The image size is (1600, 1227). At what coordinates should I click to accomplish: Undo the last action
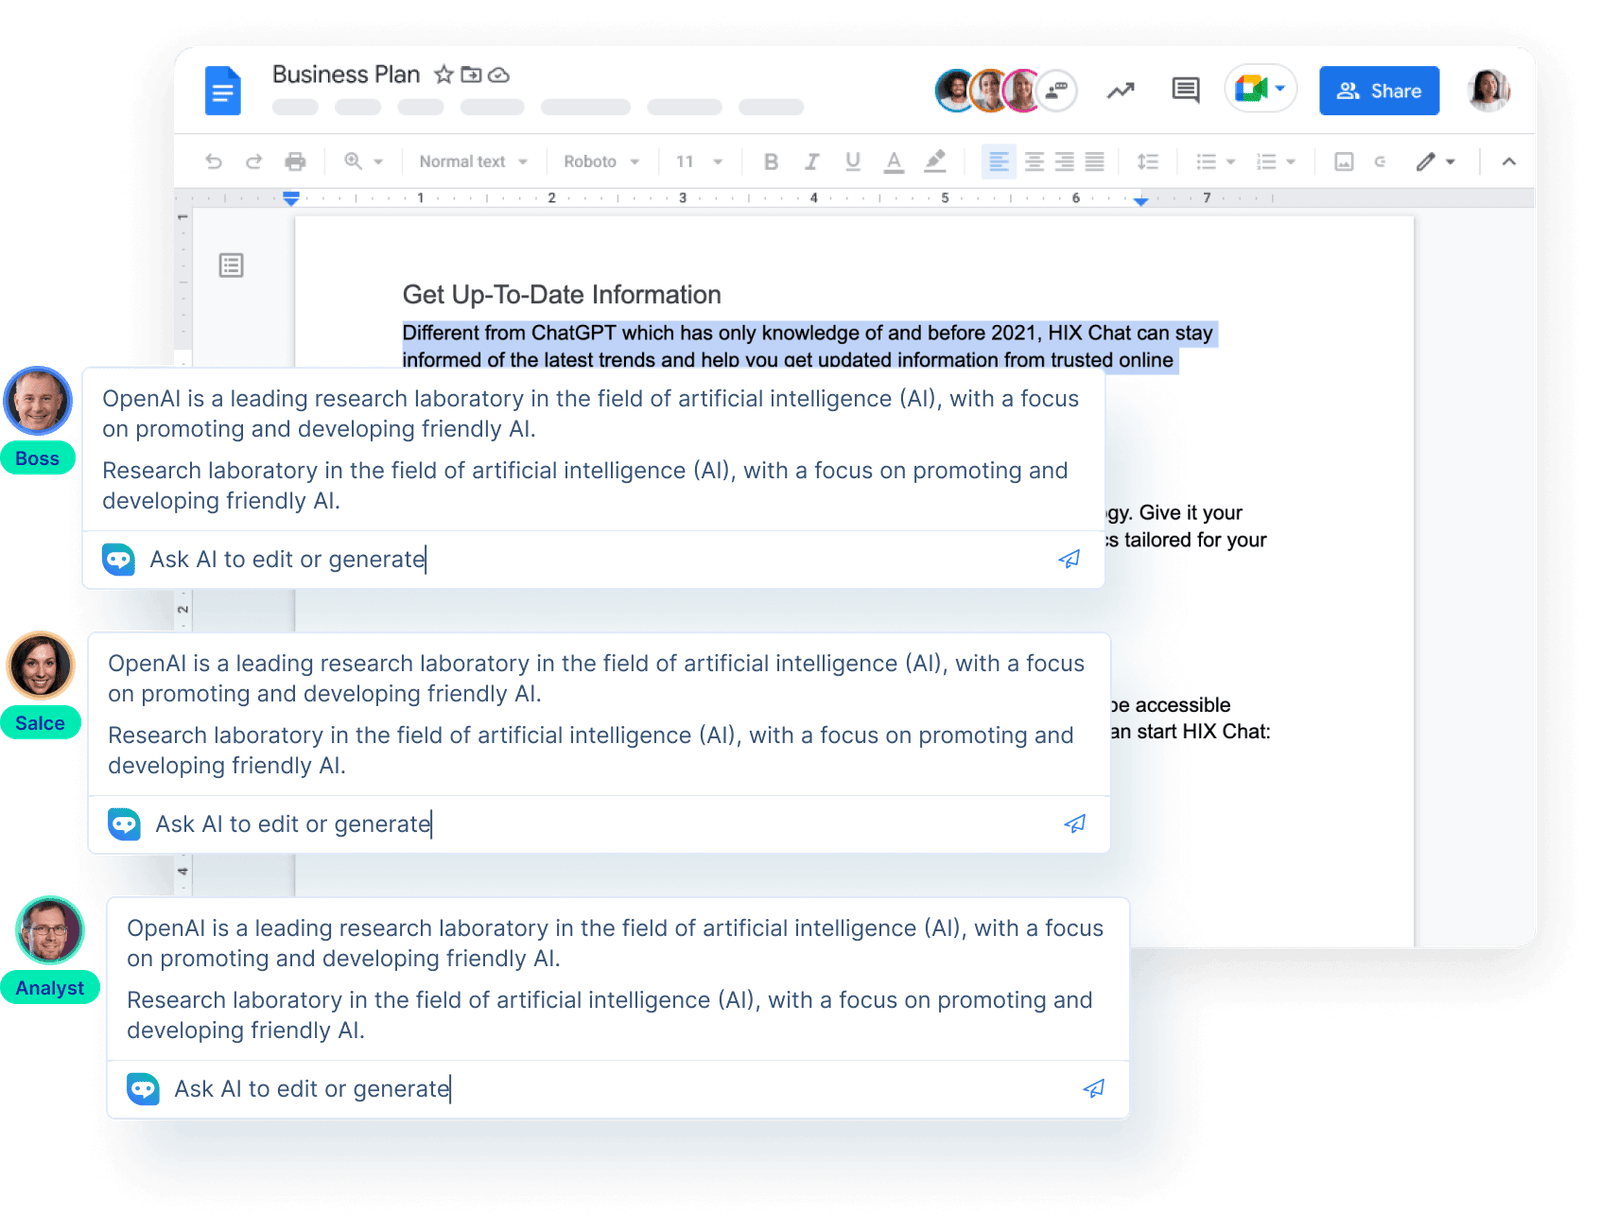pos(214,161)
